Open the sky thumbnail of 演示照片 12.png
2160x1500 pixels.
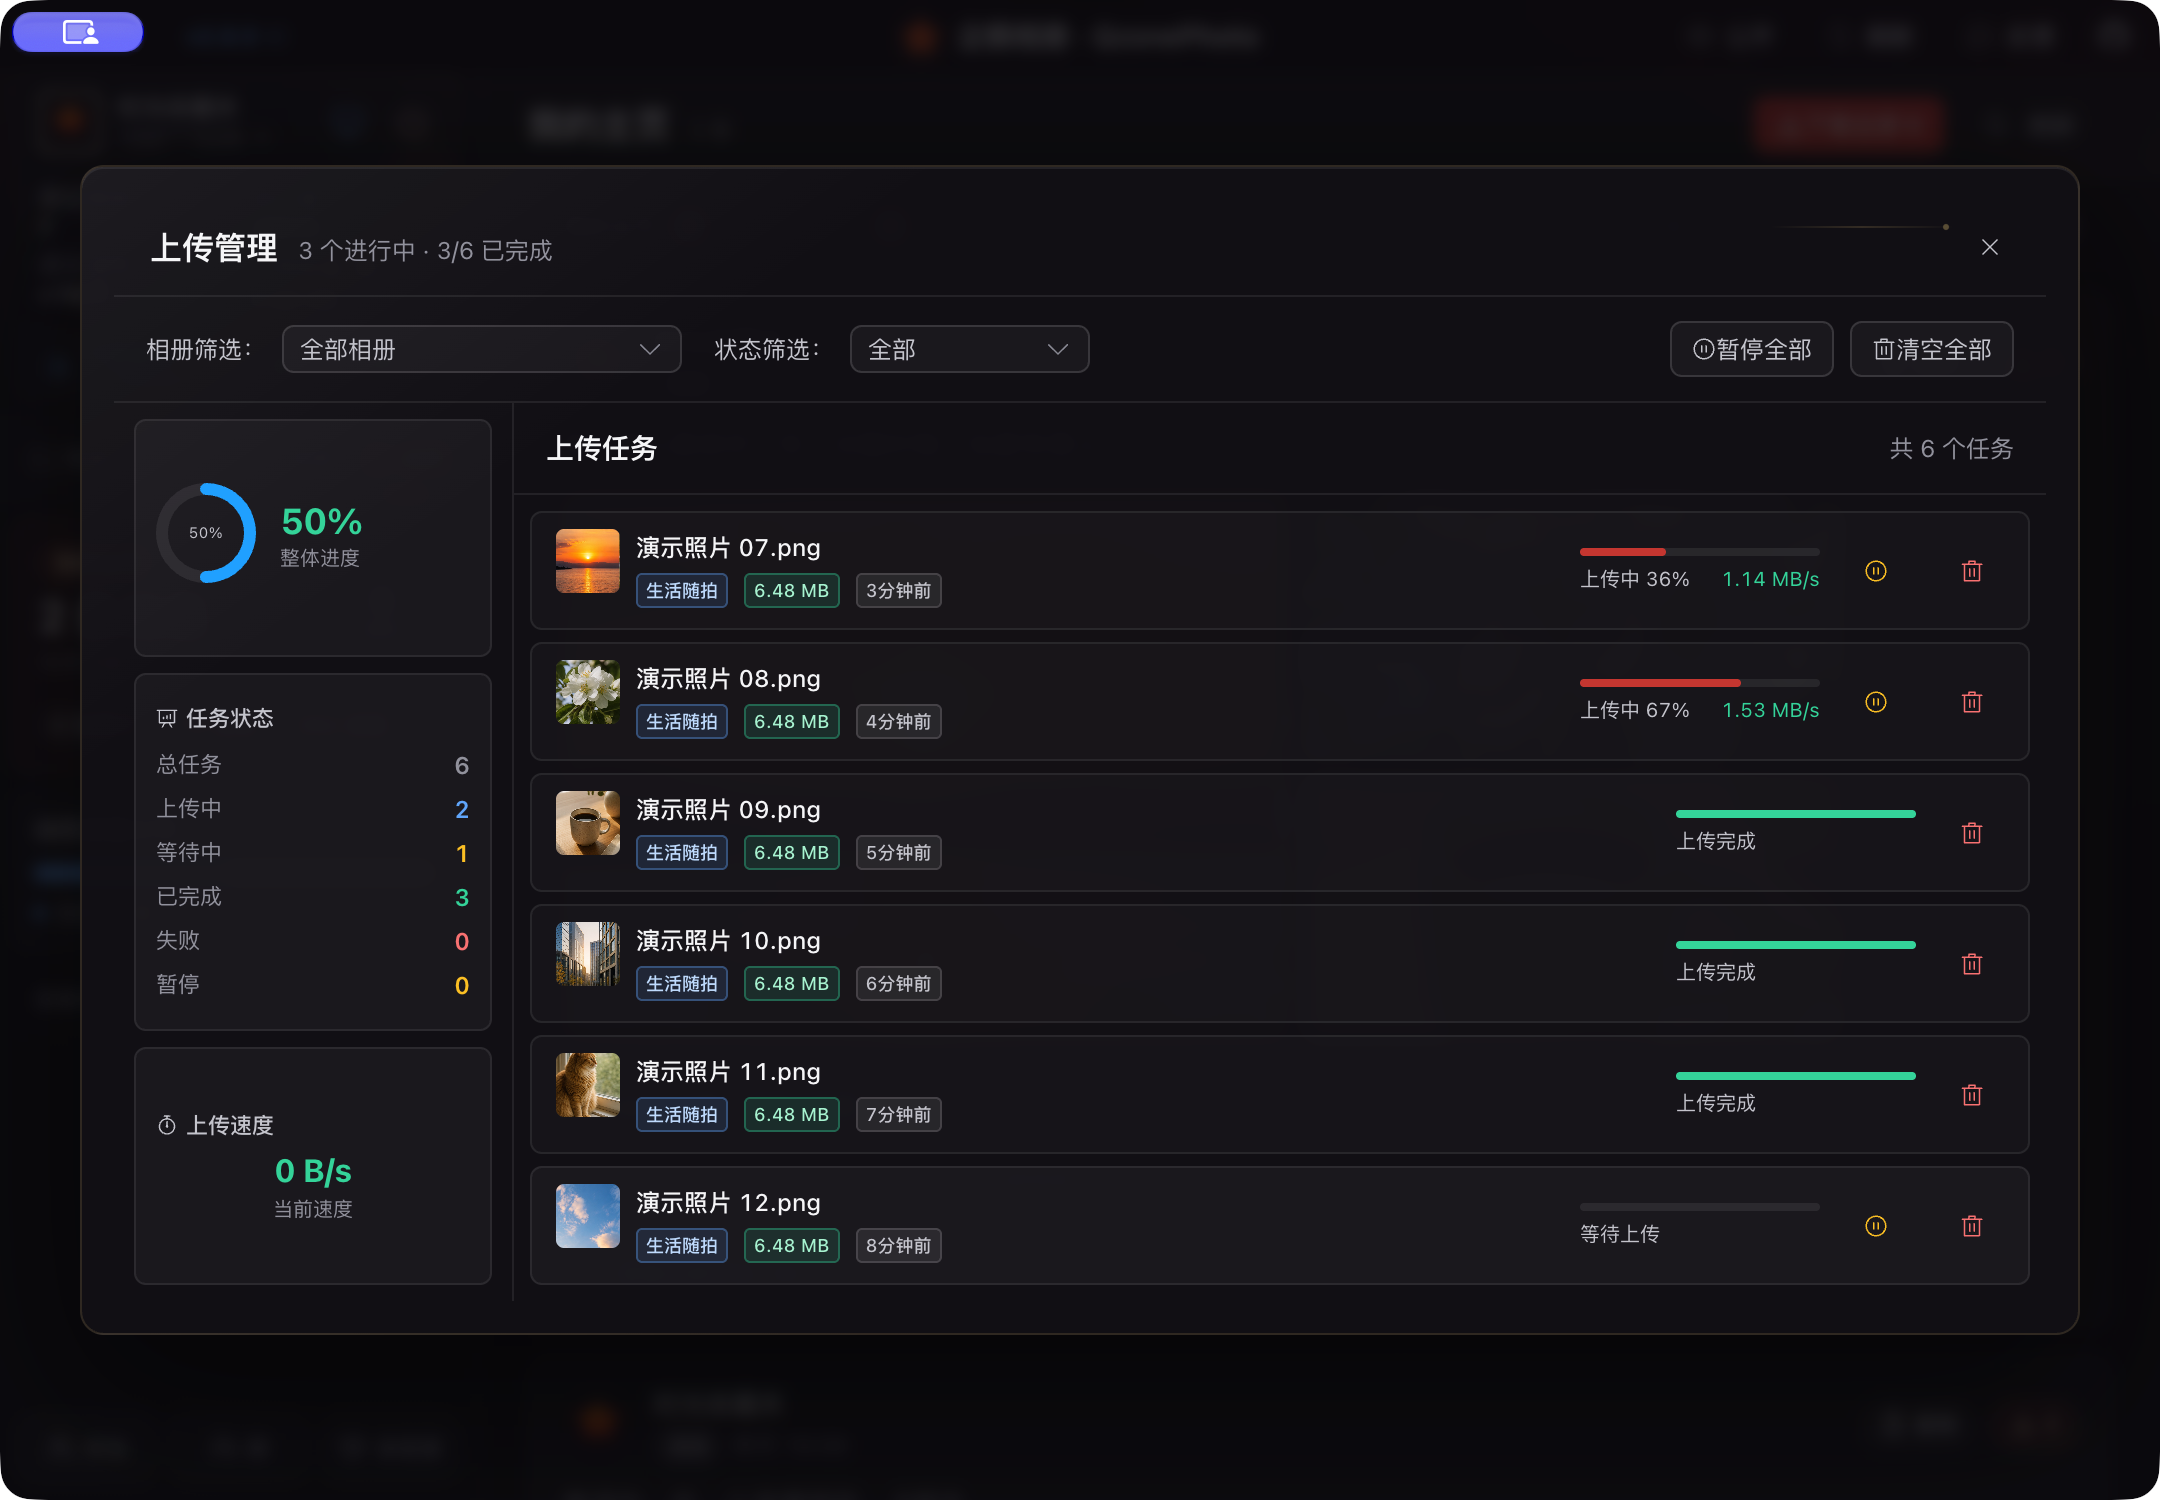coord(588,1216)
